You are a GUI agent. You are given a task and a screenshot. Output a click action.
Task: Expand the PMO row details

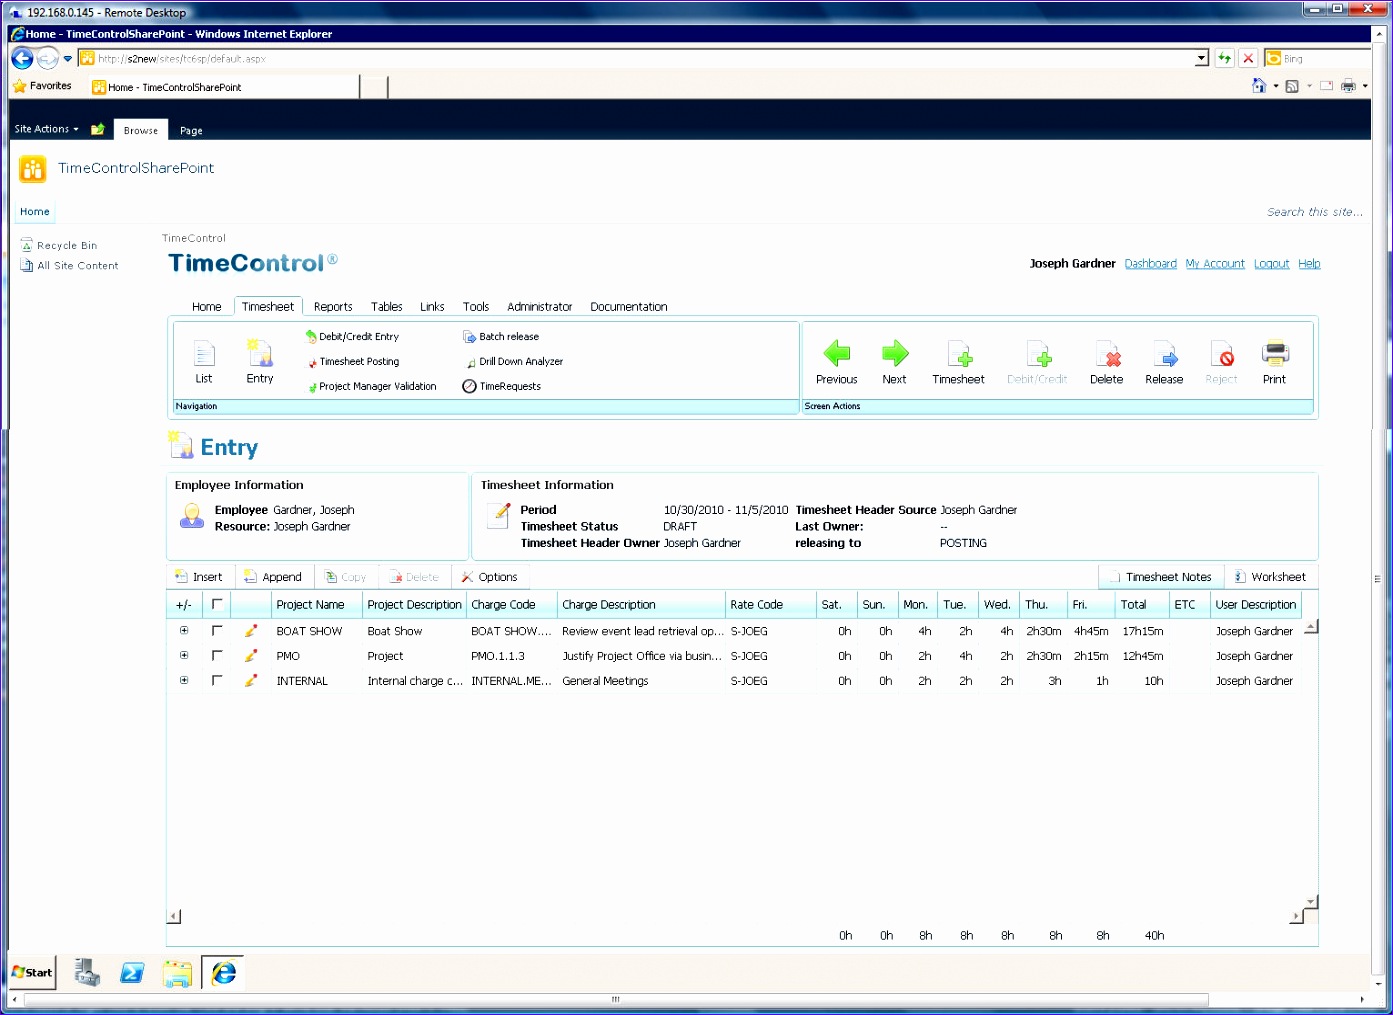point(184,655)
